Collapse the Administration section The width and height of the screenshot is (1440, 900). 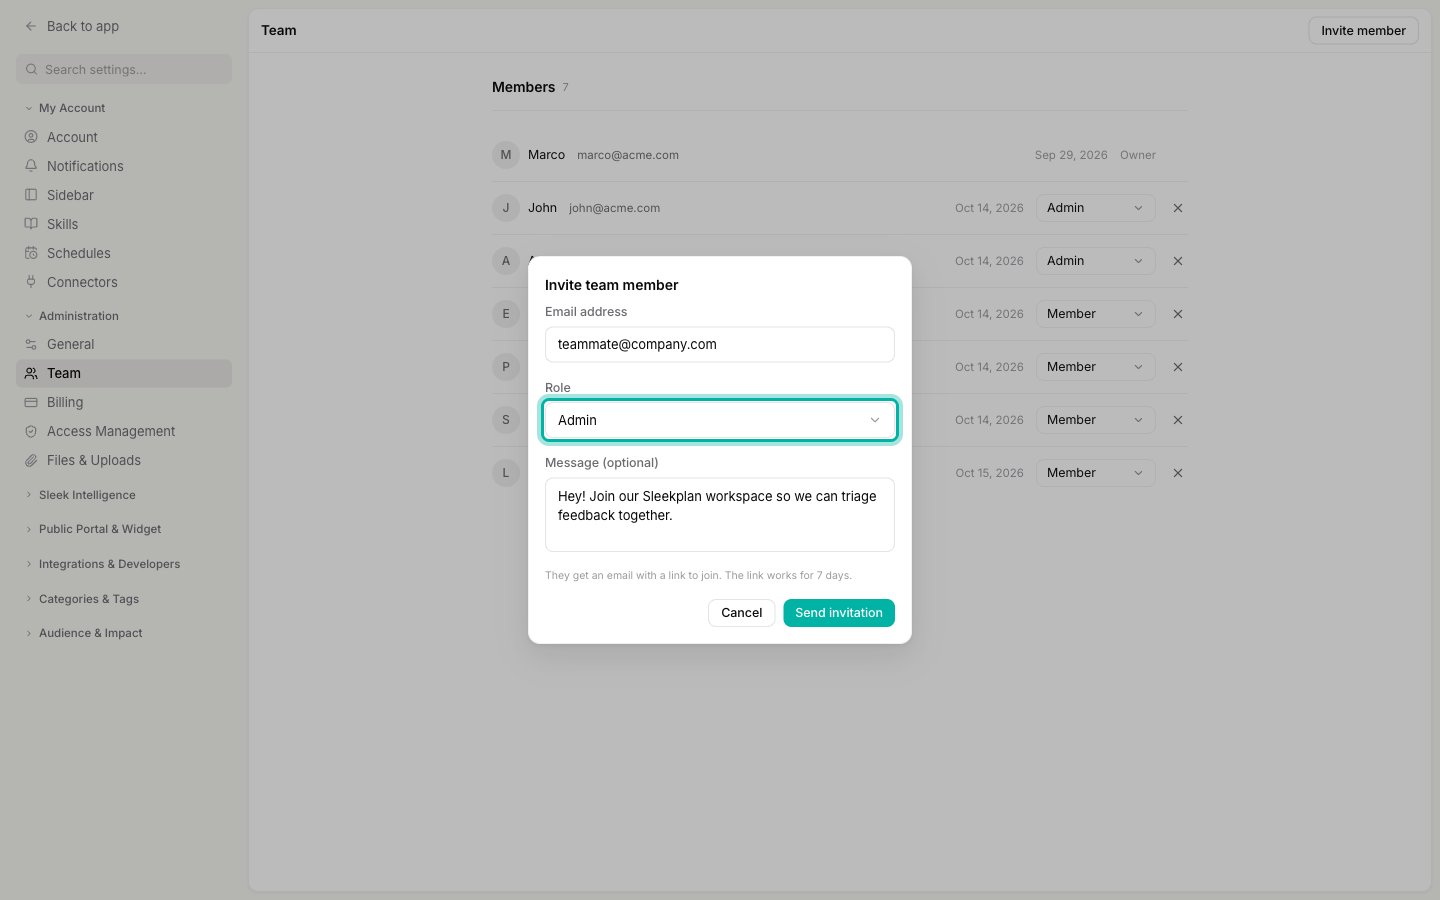pyautogui.click(x=72, y=316)
